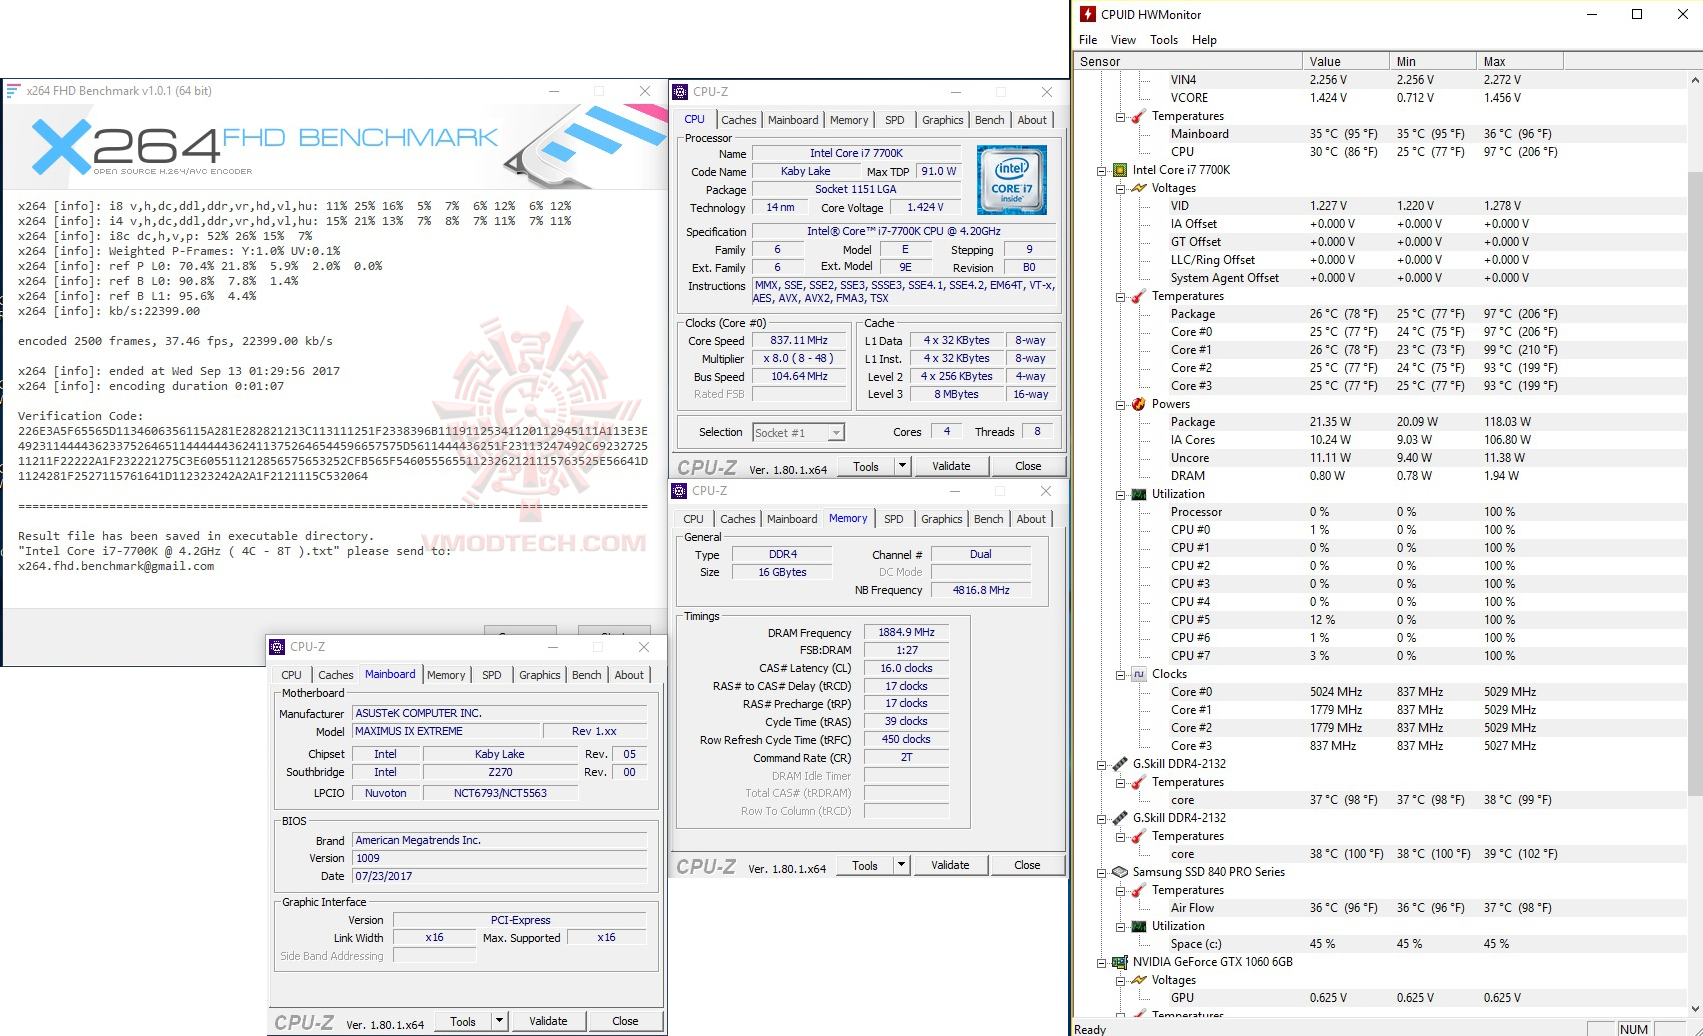Click the Utilization sensor icon
This screenshot has height=1036, width=1703.
tap(1141, 494)
